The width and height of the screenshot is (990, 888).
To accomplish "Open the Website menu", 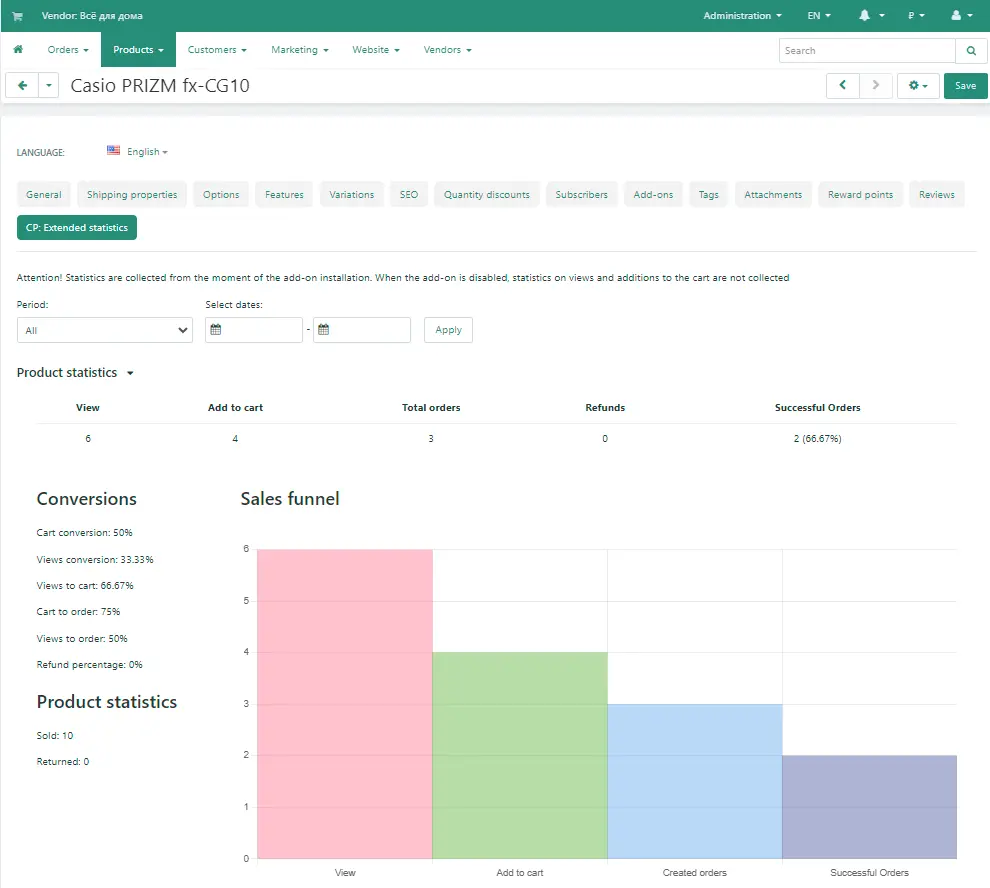I will point(376,50).
